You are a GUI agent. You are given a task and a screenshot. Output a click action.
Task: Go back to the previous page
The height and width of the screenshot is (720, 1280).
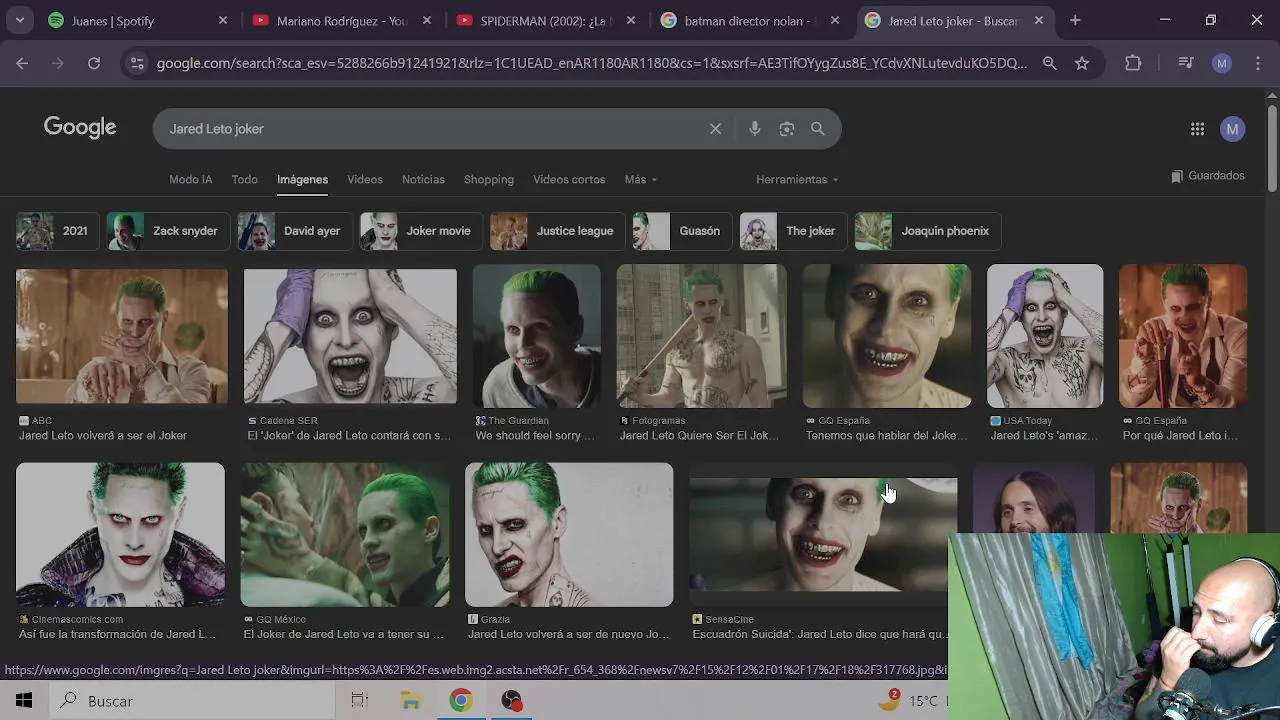[22, 63]
